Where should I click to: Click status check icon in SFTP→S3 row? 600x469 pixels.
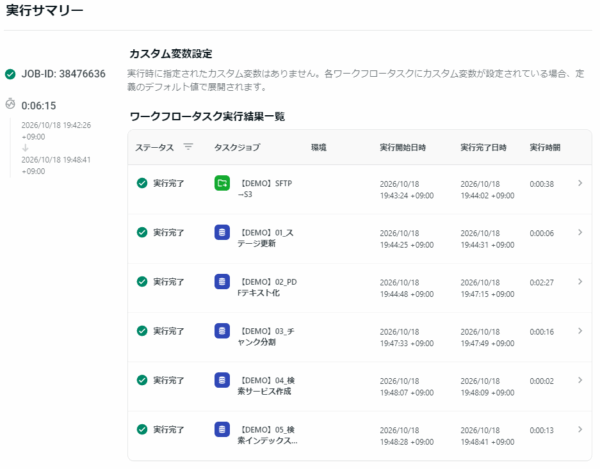pyautogui.click(x=142, y=183)
